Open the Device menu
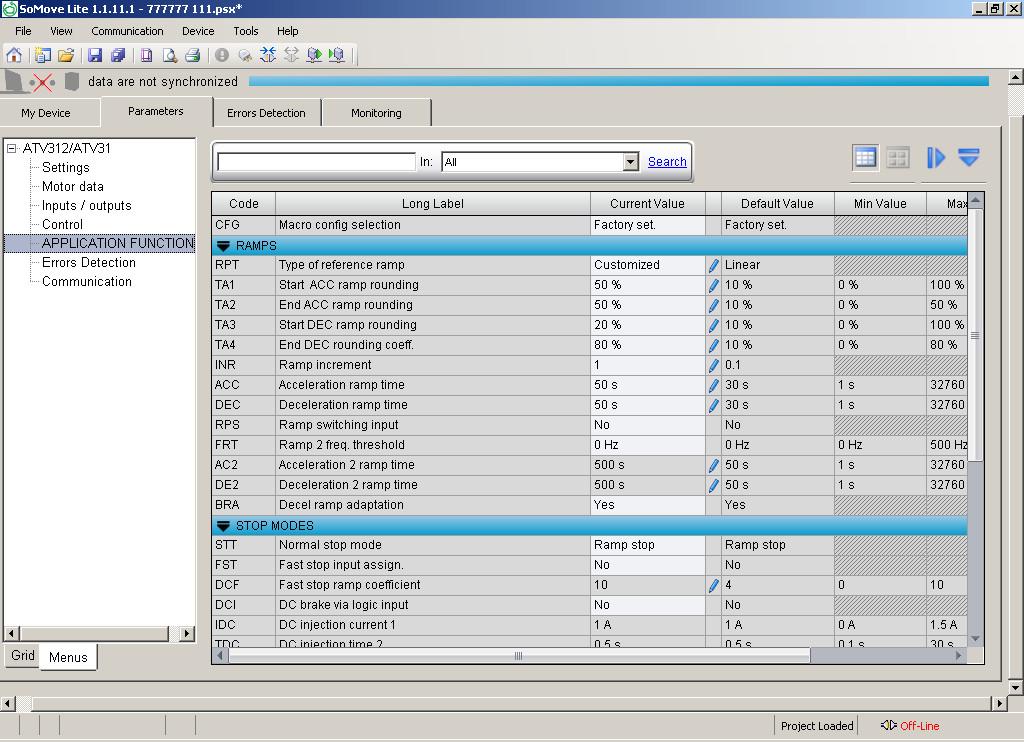Viewport: 1024px width, 742px height. point(198,31)
